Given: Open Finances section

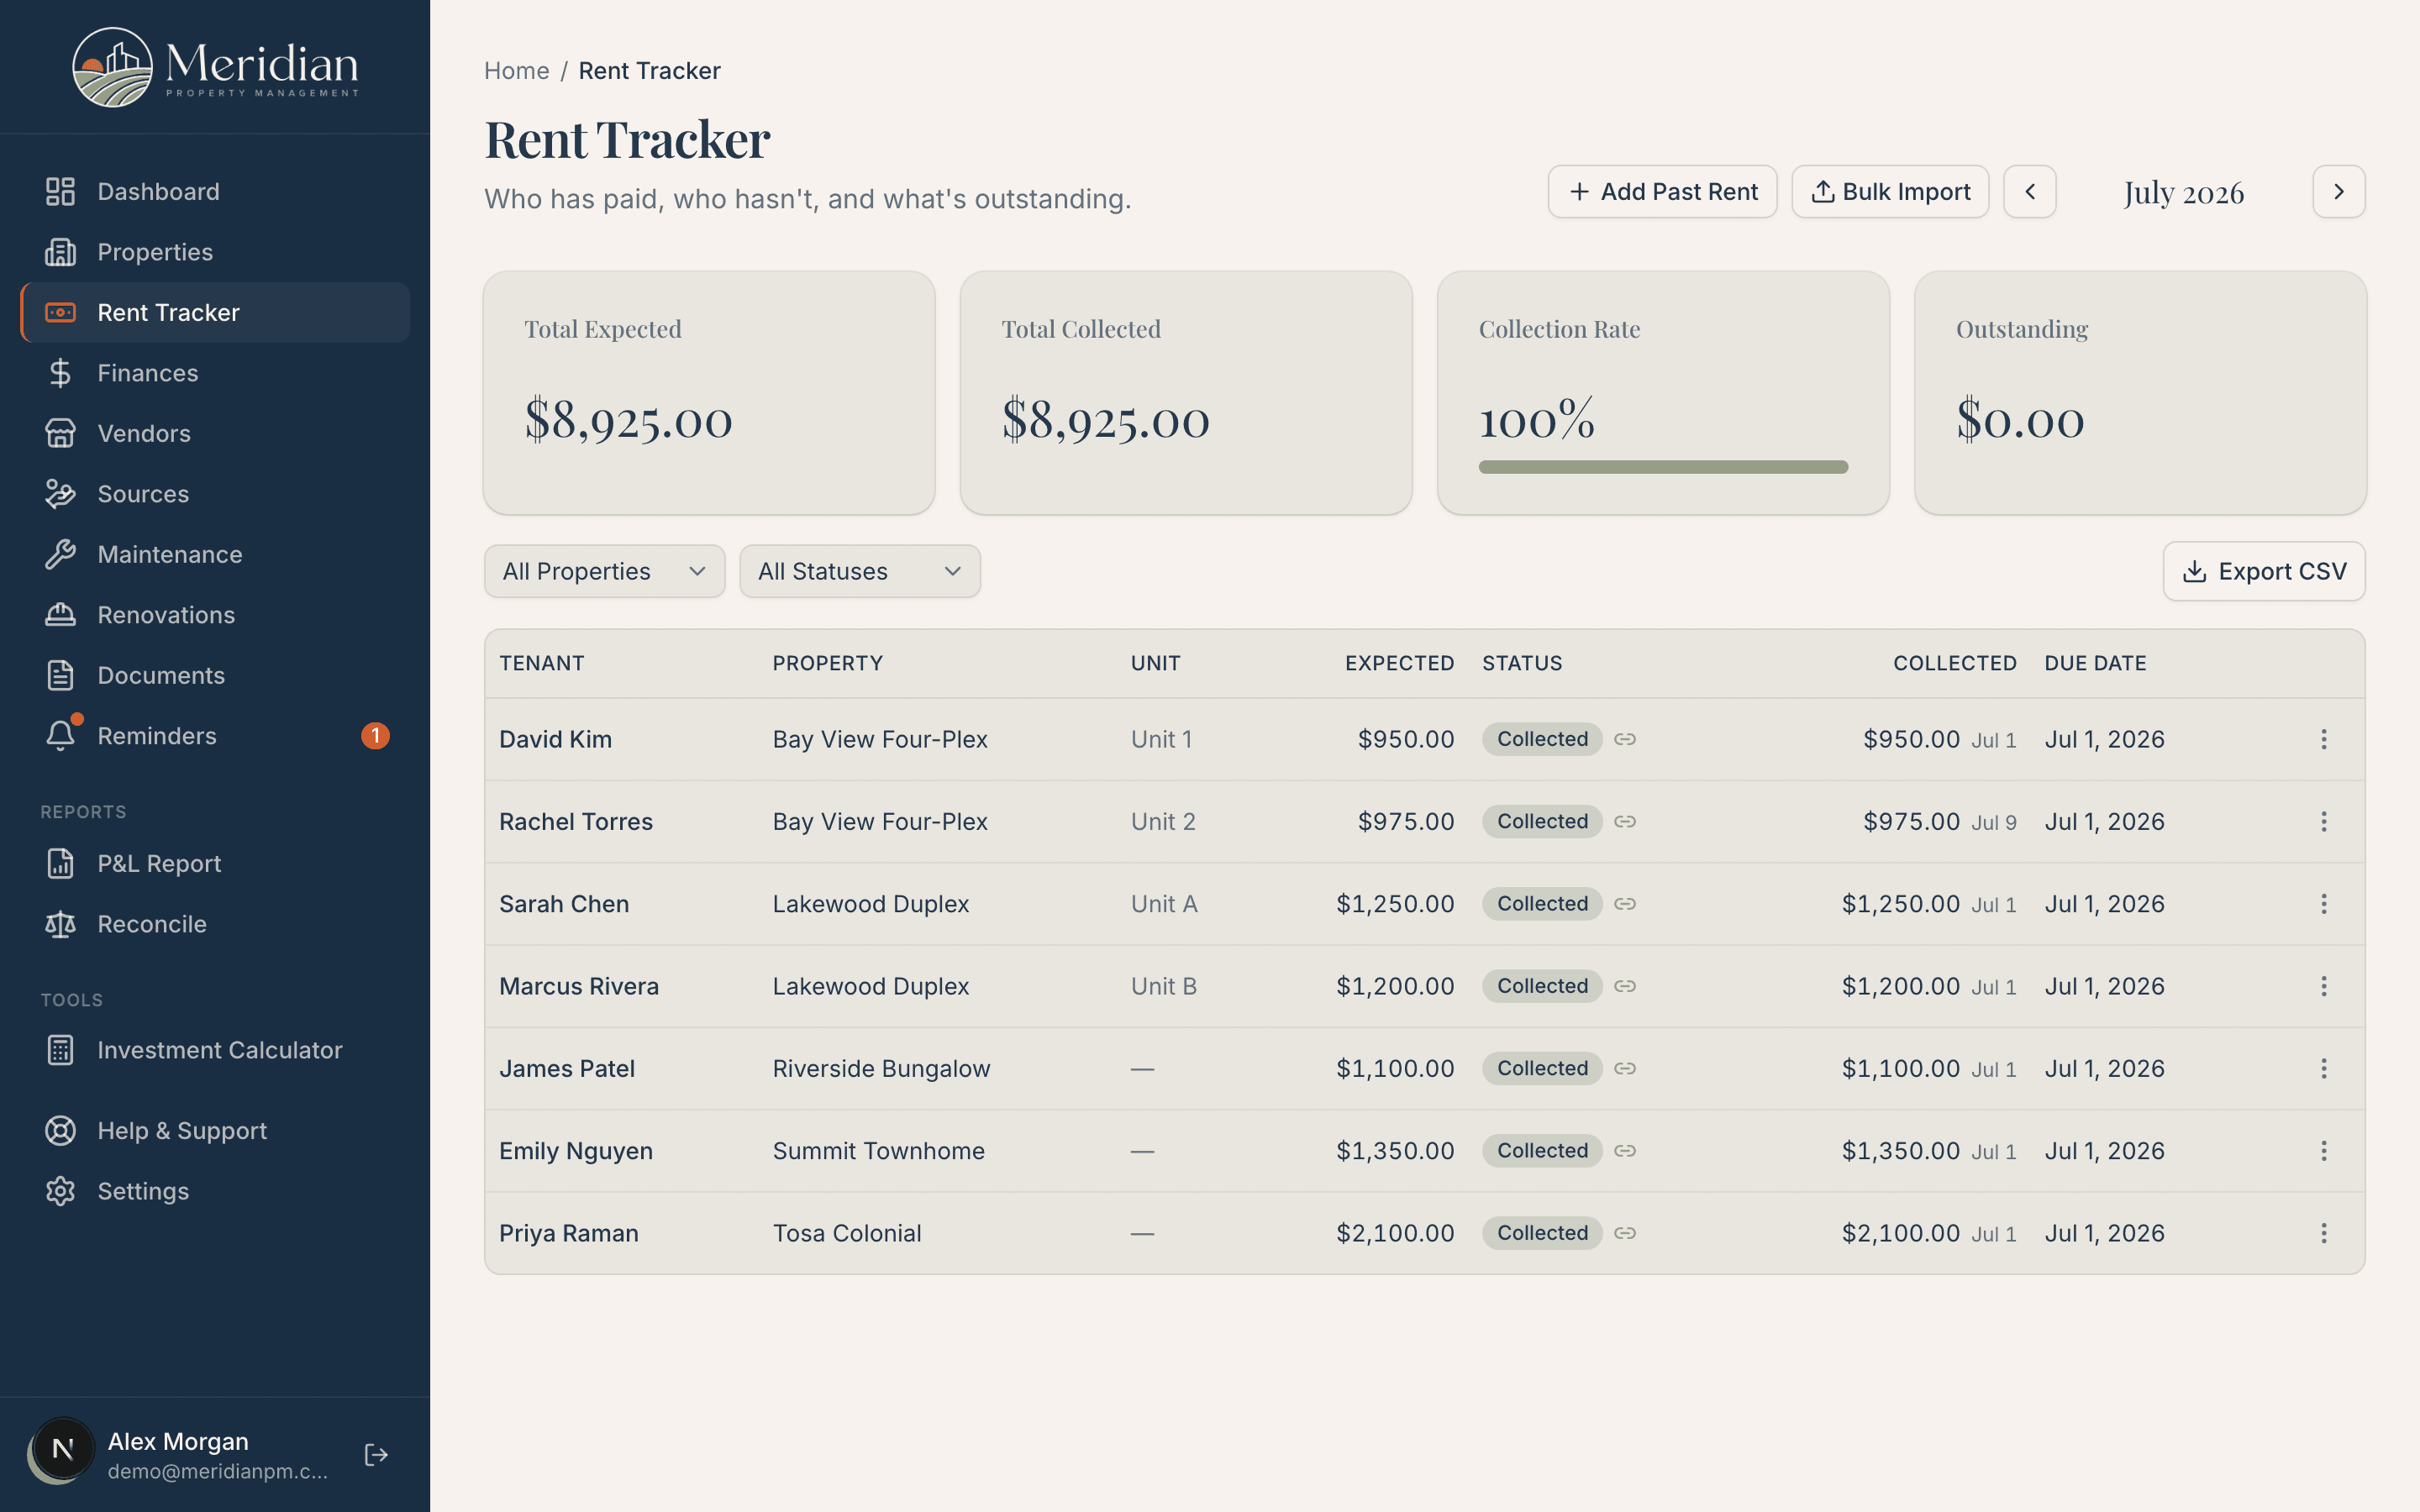Looking at the screenshot, I should [x=215, y=373].
